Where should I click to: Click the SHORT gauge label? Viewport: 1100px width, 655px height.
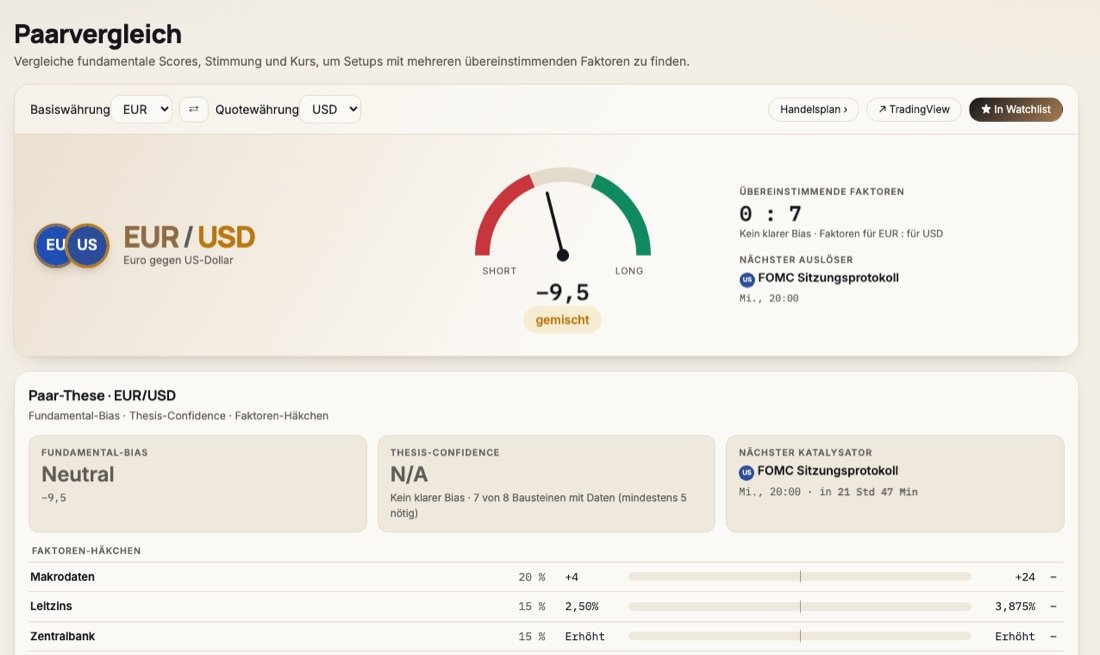coord(499,271)
